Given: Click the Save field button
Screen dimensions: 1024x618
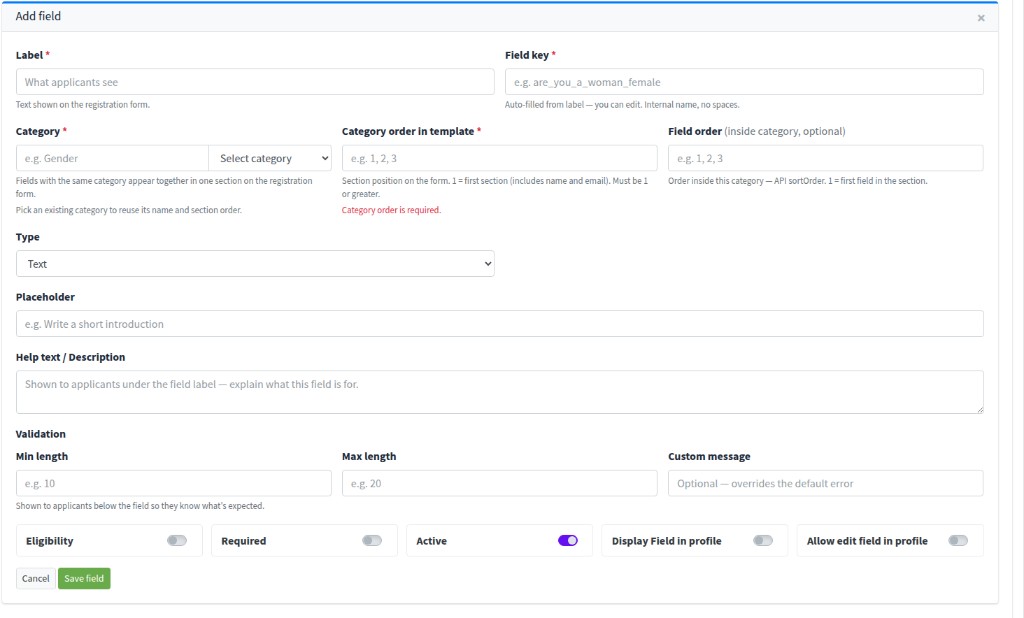Looking at the screenshot, I should [84, 578].
